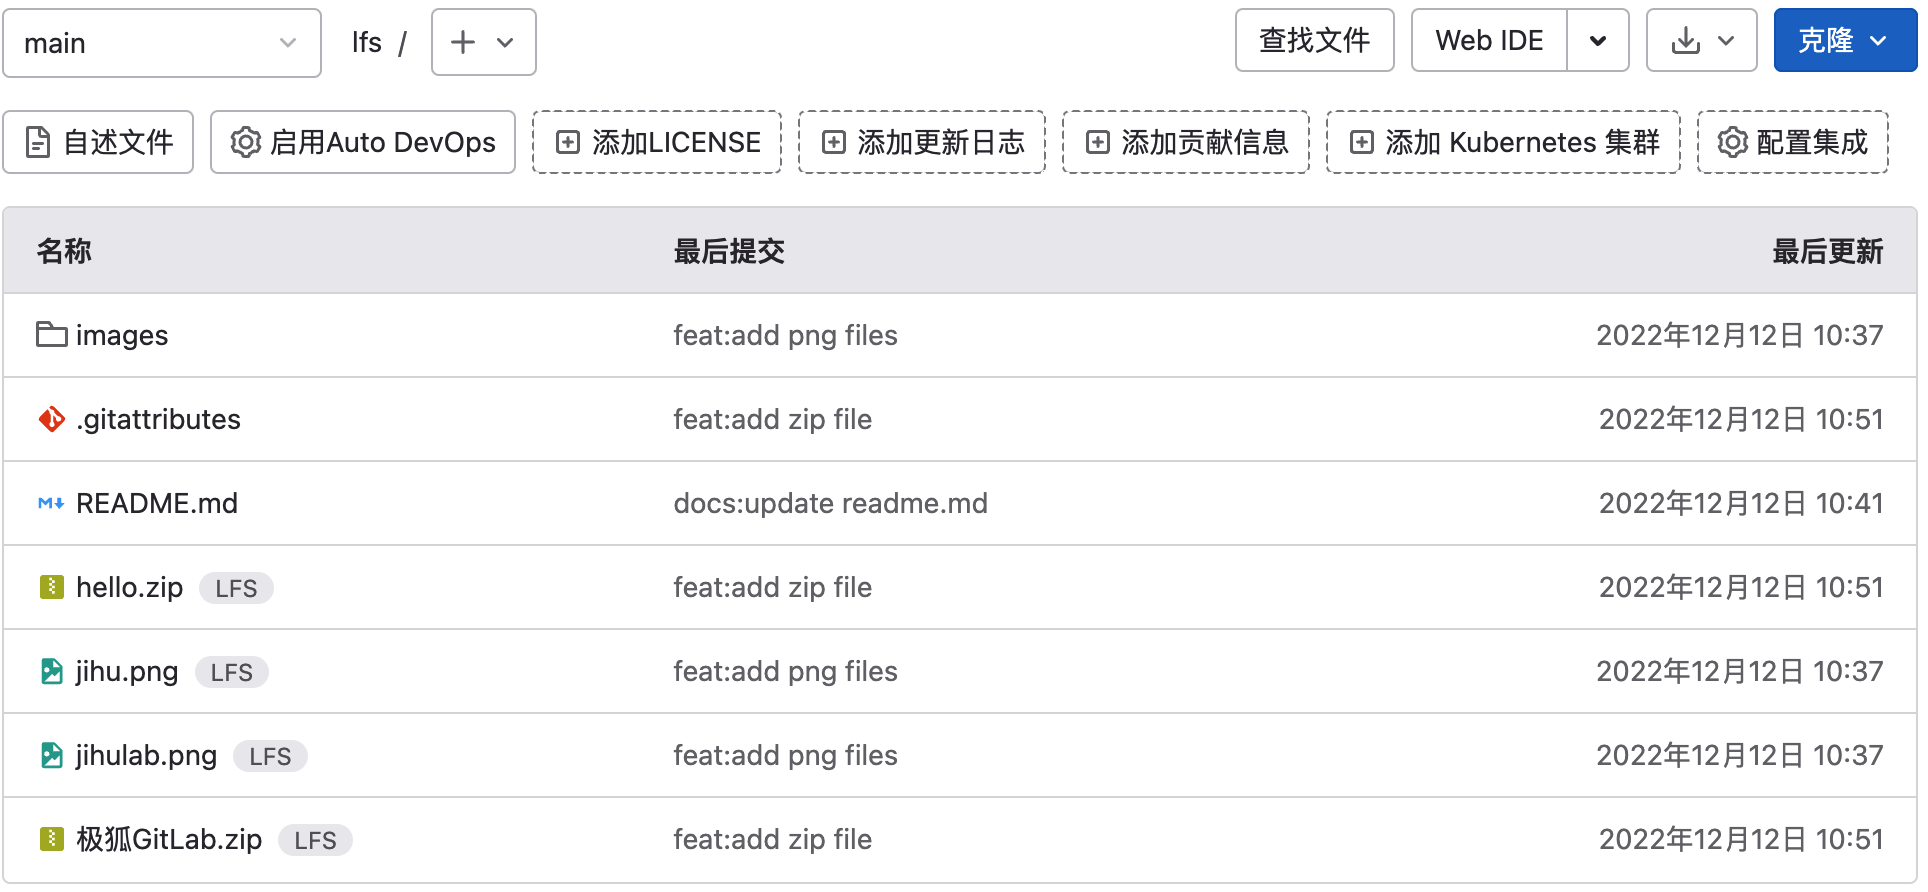Open the 'docs:update readme.md' commit link

coord(829,503)
